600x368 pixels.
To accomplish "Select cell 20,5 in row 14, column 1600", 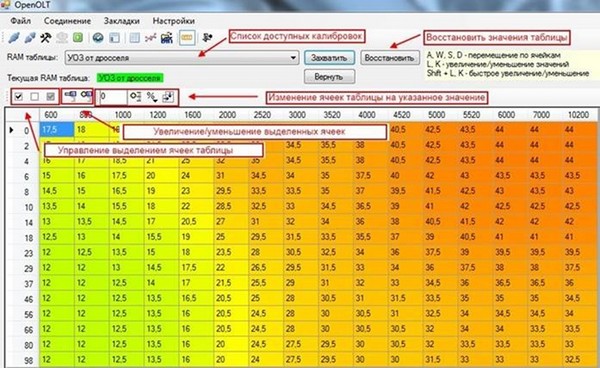I will [196, 221].
